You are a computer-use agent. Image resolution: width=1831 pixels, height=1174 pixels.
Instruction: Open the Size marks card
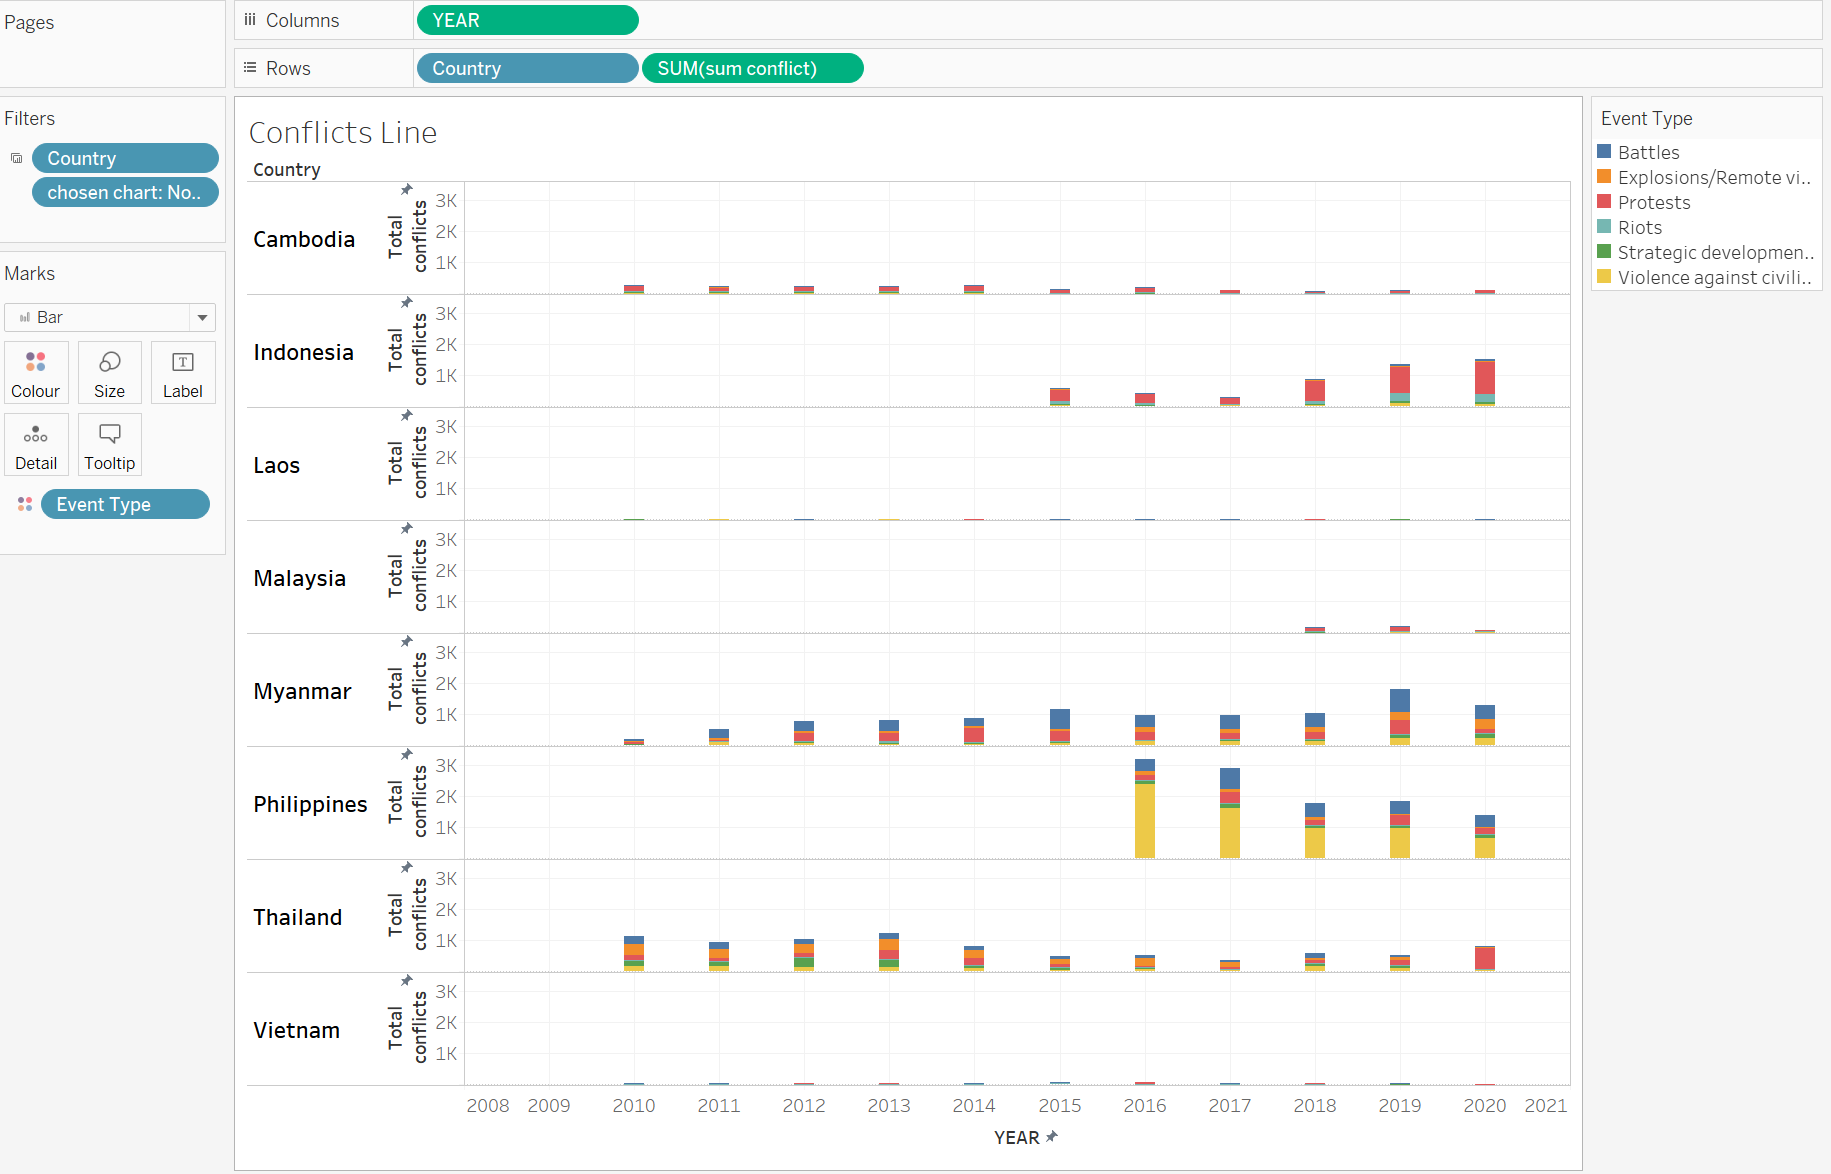[x=109, y=372]
